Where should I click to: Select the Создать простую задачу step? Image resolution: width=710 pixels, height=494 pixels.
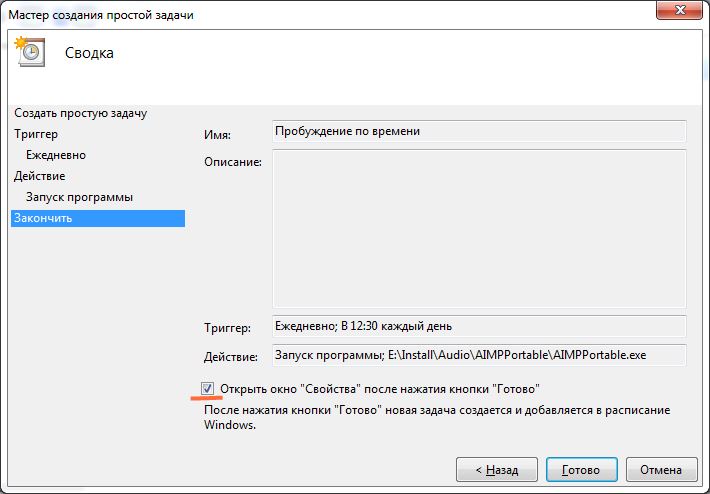[x=81, y=113]
